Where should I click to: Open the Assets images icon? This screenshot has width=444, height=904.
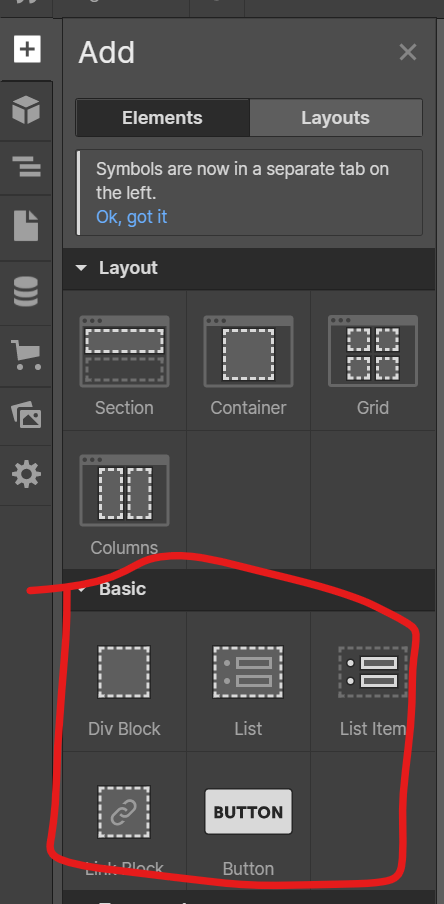(26, 415)
